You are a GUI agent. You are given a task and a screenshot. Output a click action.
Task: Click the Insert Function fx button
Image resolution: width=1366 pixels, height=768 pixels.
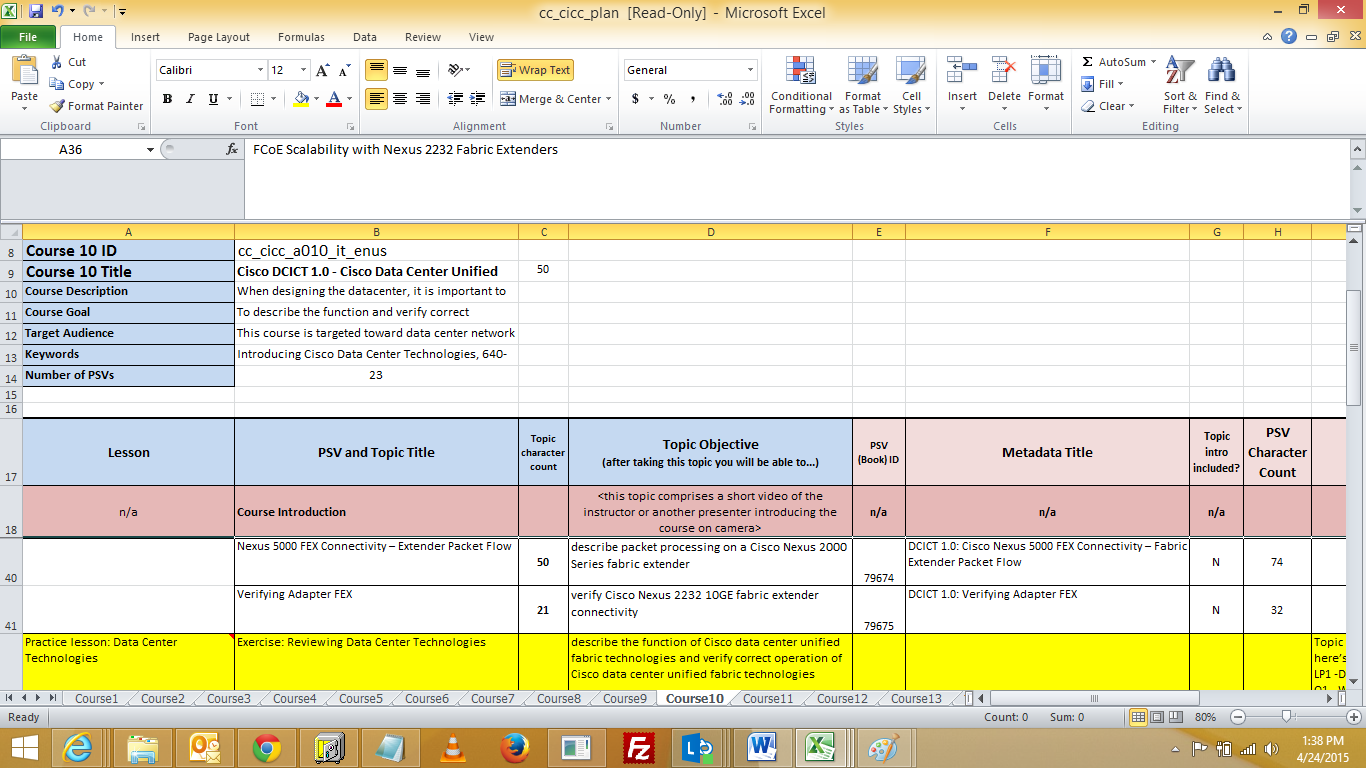(x=232, y=149)
